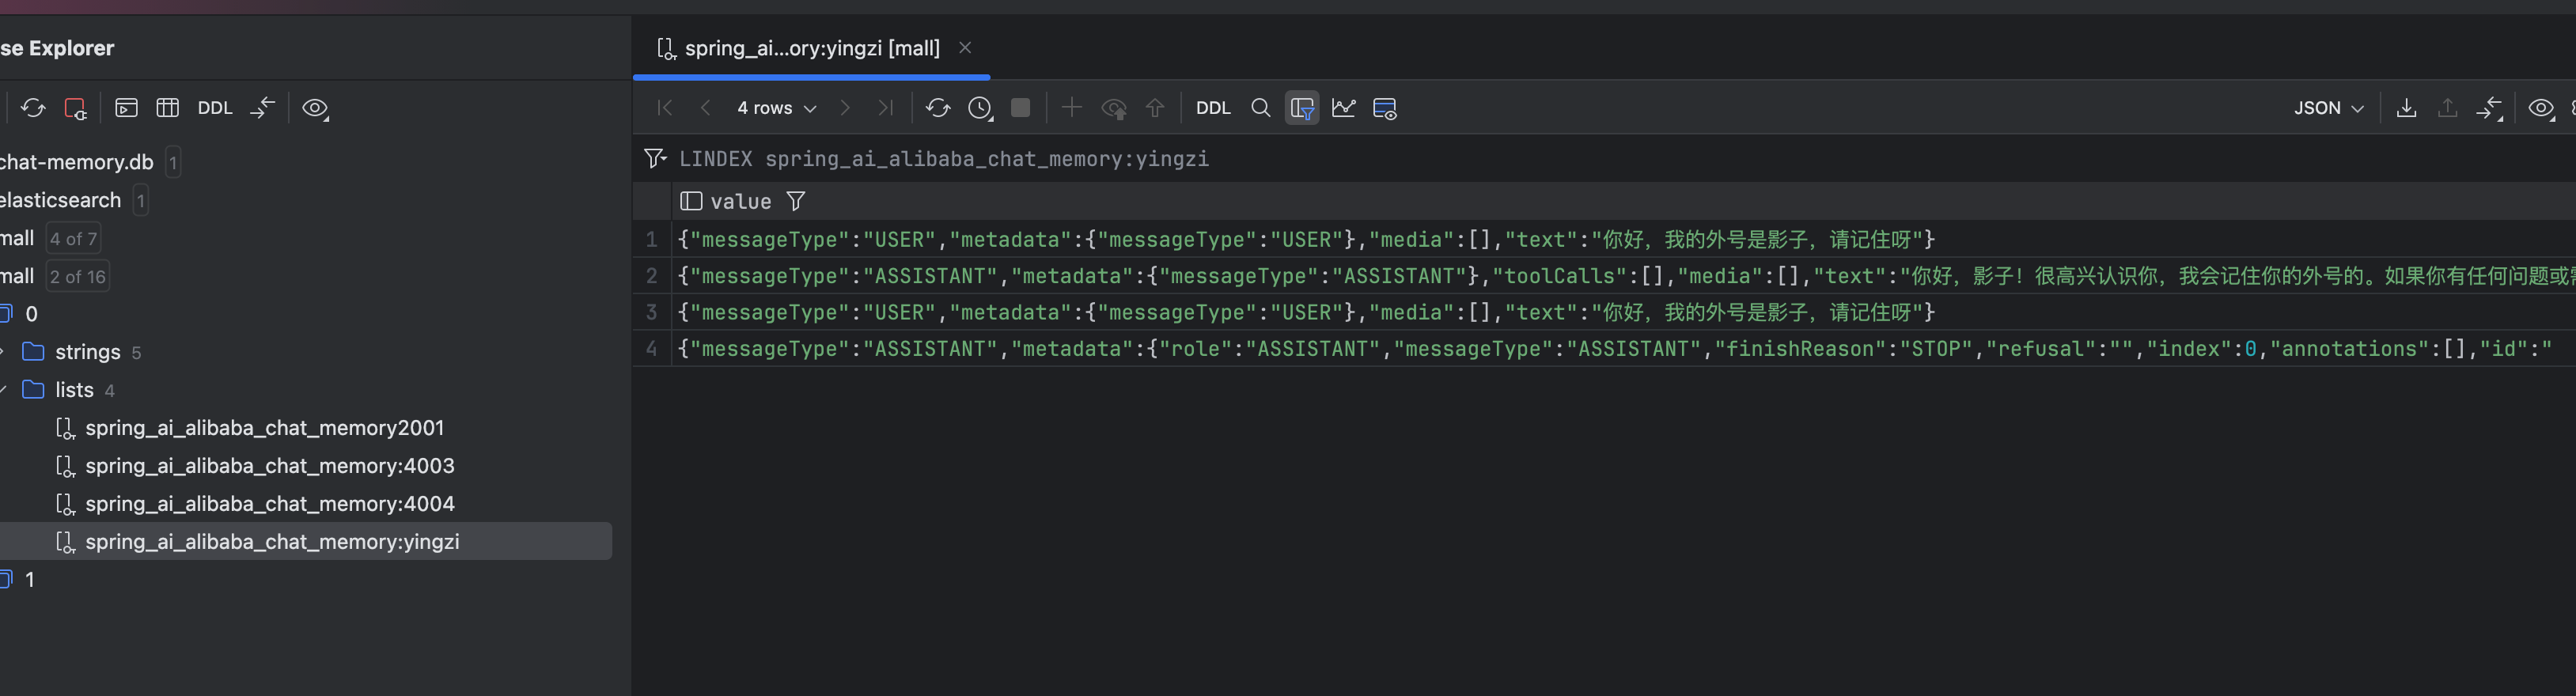
Task: Select elasticsearch data source
Action: pyautogui.click(x=61, y=200)
